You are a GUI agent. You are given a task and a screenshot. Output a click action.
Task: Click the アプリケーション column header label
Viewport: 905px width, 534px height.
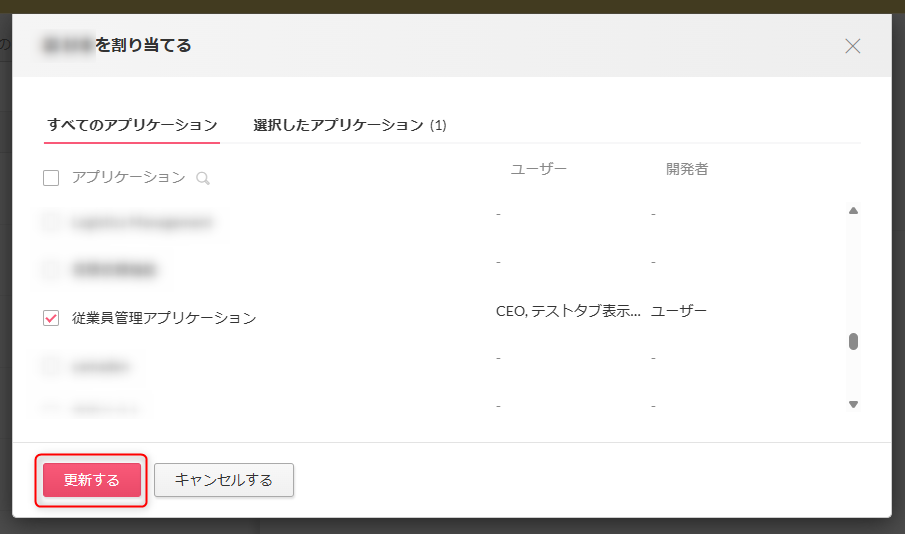(x=128, y=177)
